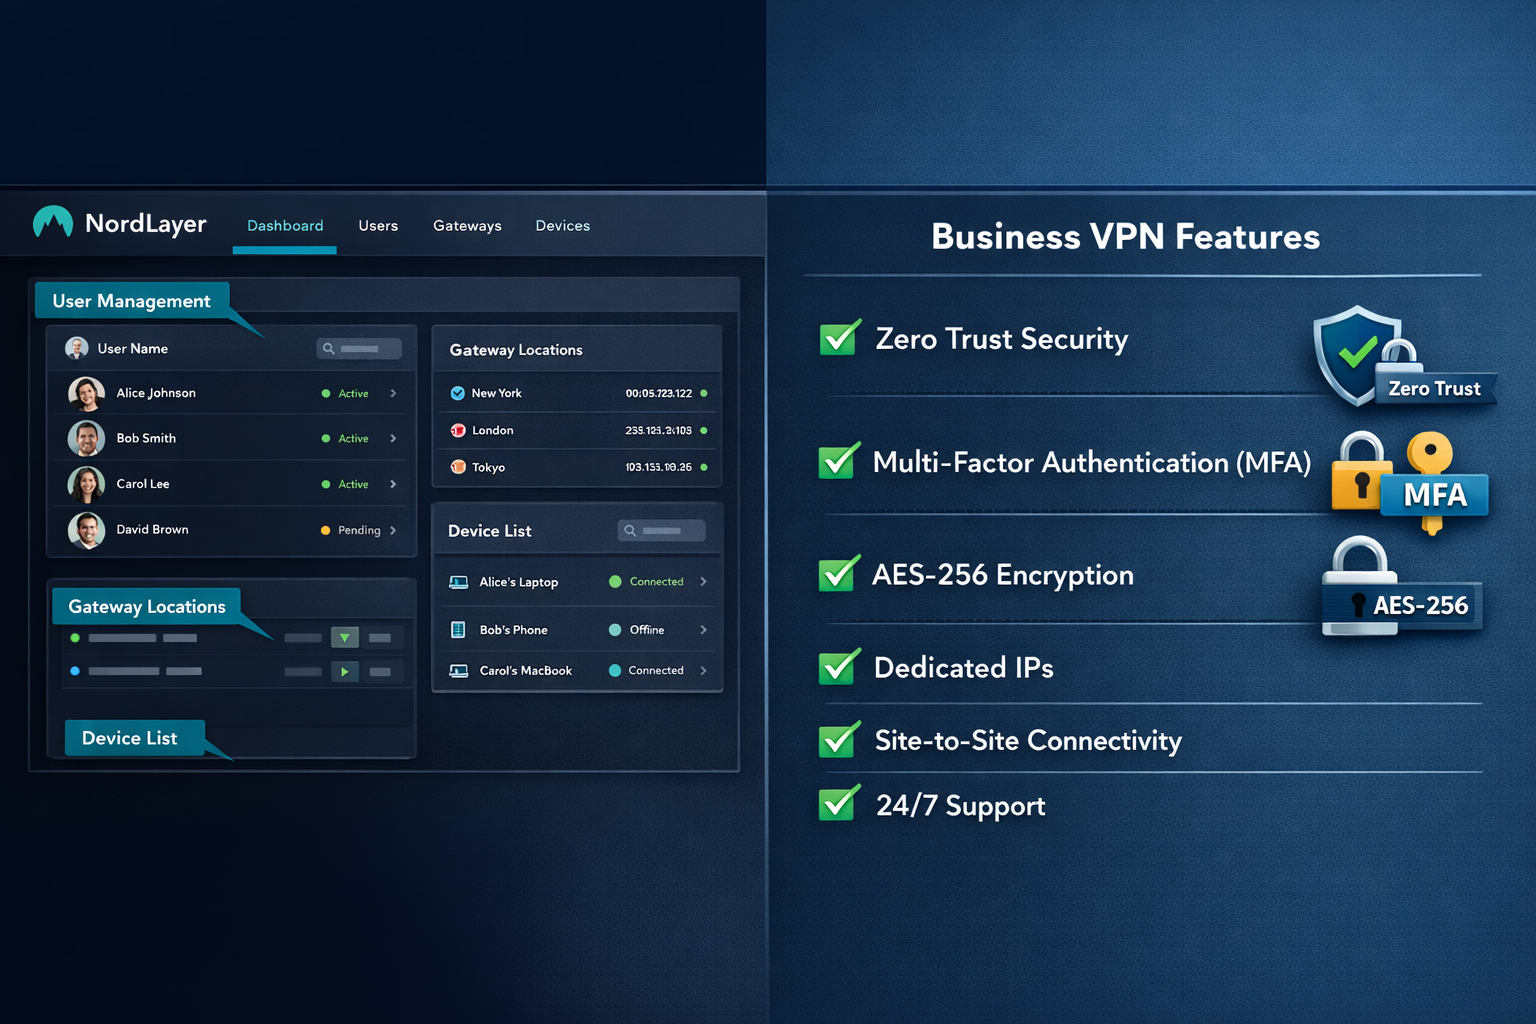Click Tokyo's green status dot
1536x1024 pixels.
pyautogui.click(x=704, y=467)
